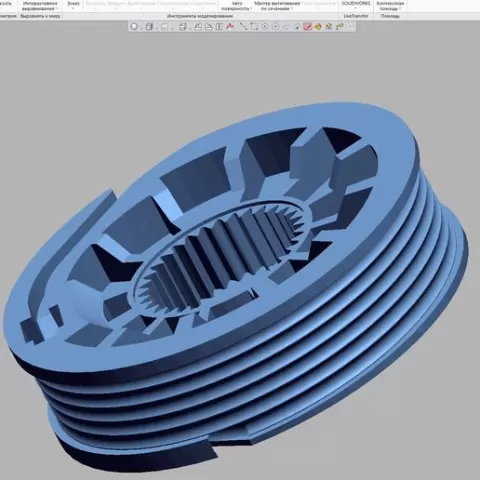Click the red pencil sketch icon
This screenshot has width=480, height=480.
pos(308,27)
